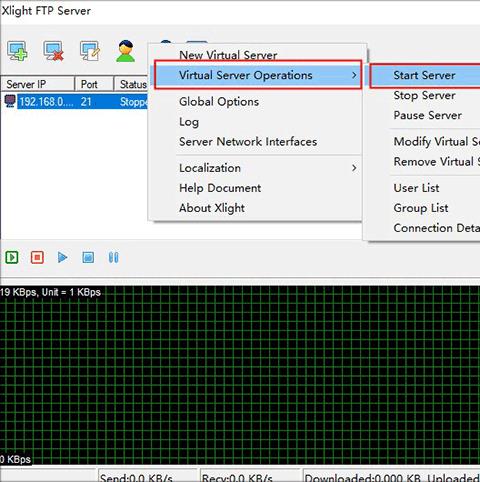Open Group List from submenu
Image resolution: width=480 pixels, height=482 pixels.
point(421,208)
